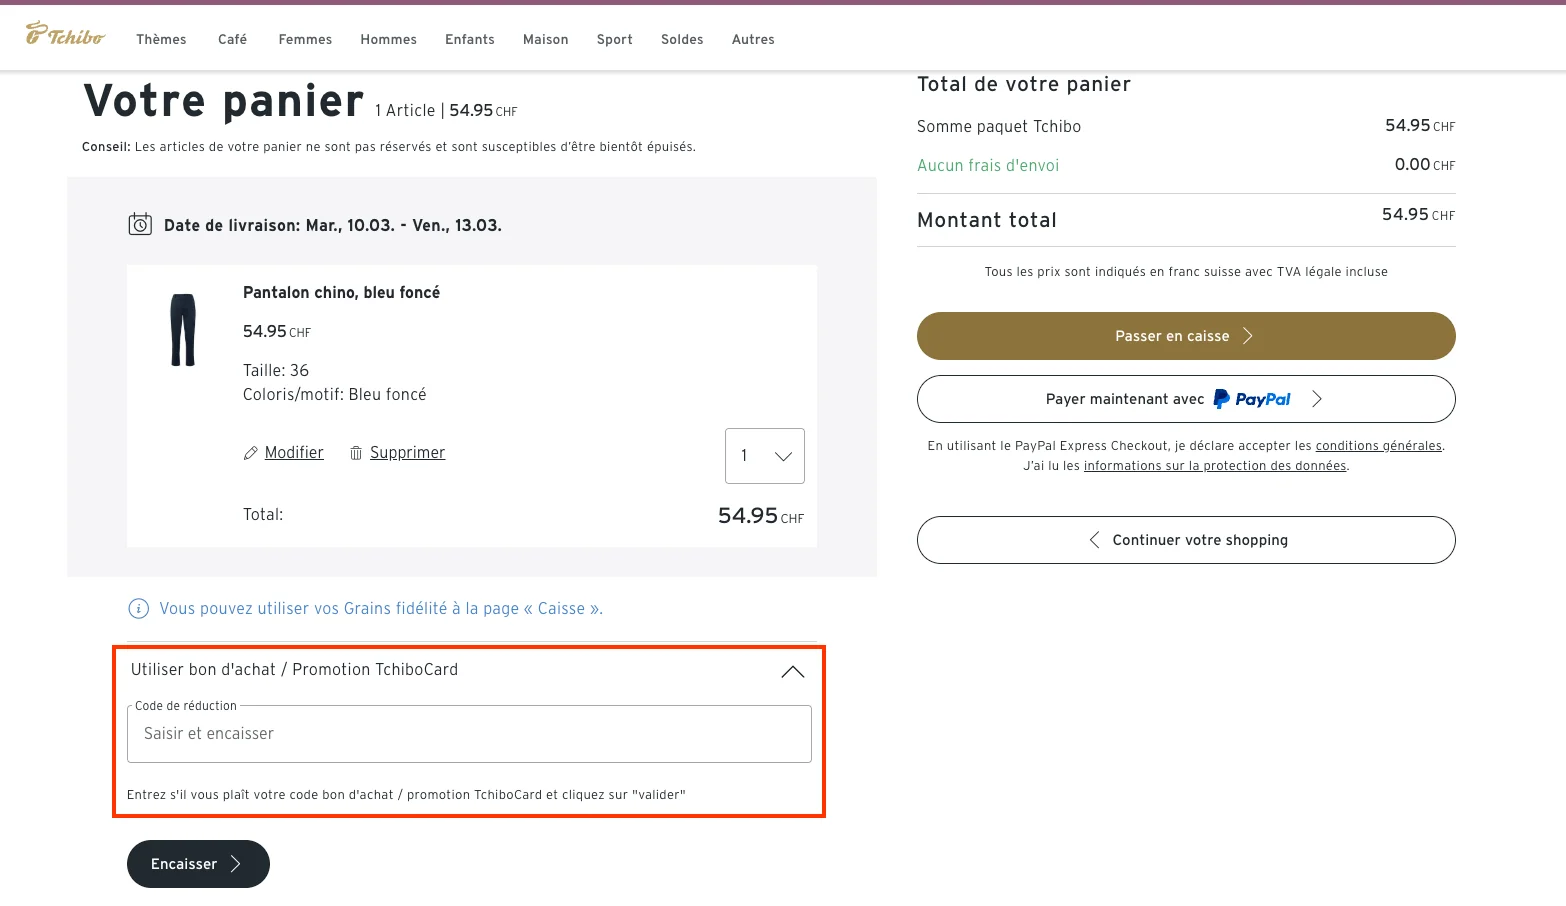Open the Femmes menu
The width and height of the screenshot is (1566, 906).
pyautogui.click(x=304, y=39)
